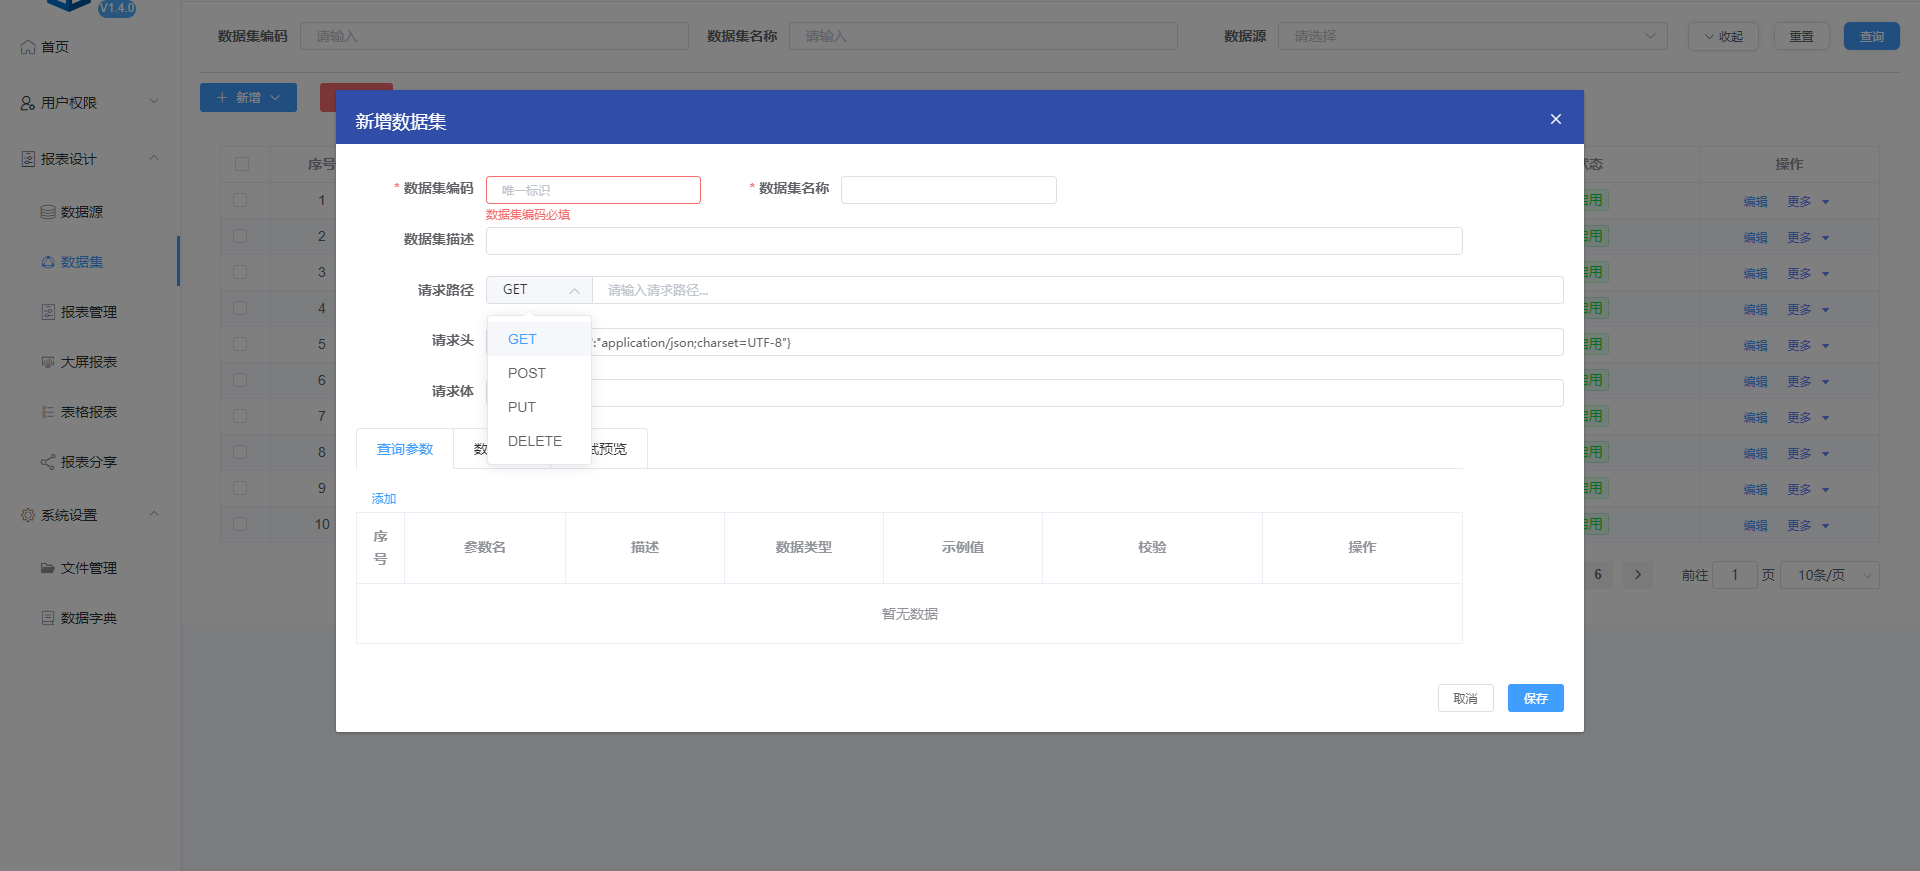Screen dimensions: 1920x871
Task: Open the 数据源 请选择 dropdown
Action: [1472, 36]
